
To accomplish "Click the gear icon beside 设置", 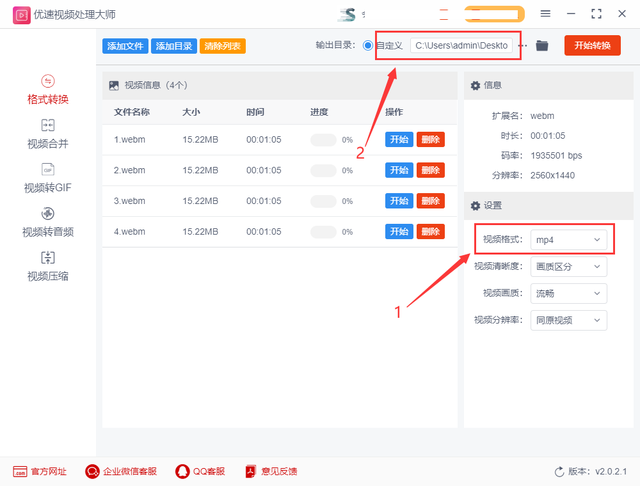I will 475,205.
